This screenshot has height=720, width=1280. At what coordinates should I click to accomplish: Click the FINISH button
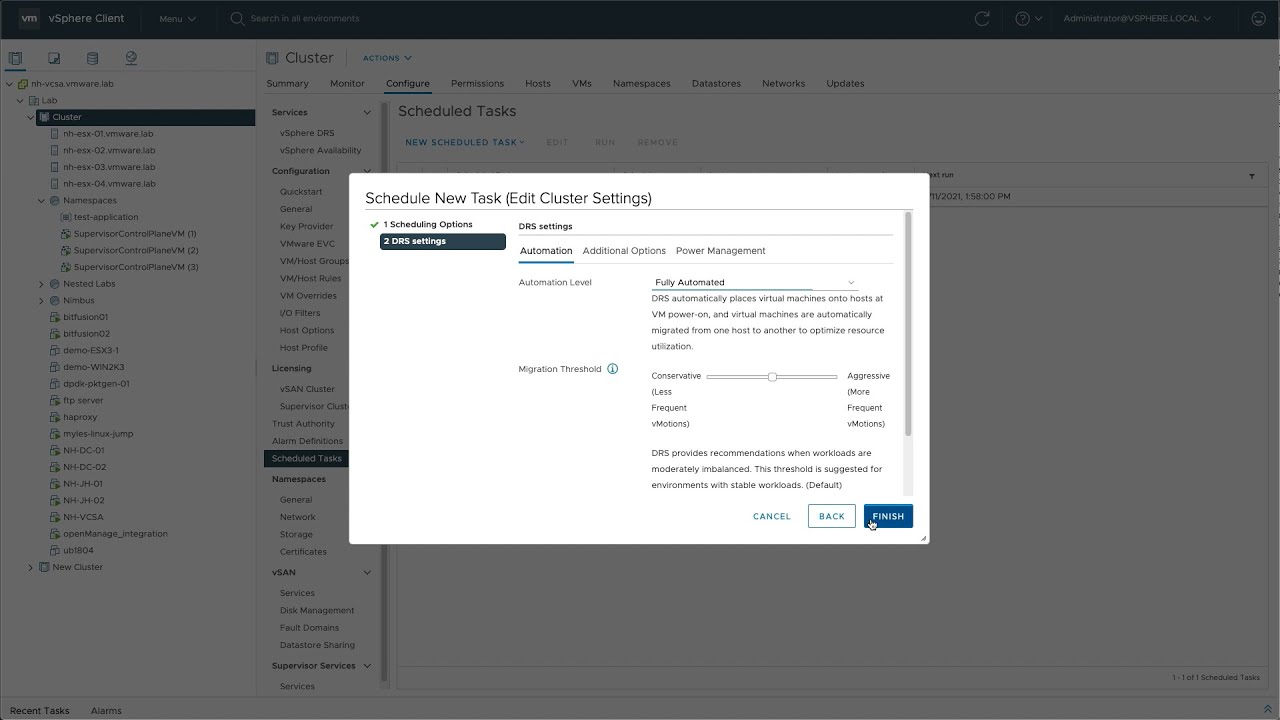pyautogui.click(x=888, y=516)
